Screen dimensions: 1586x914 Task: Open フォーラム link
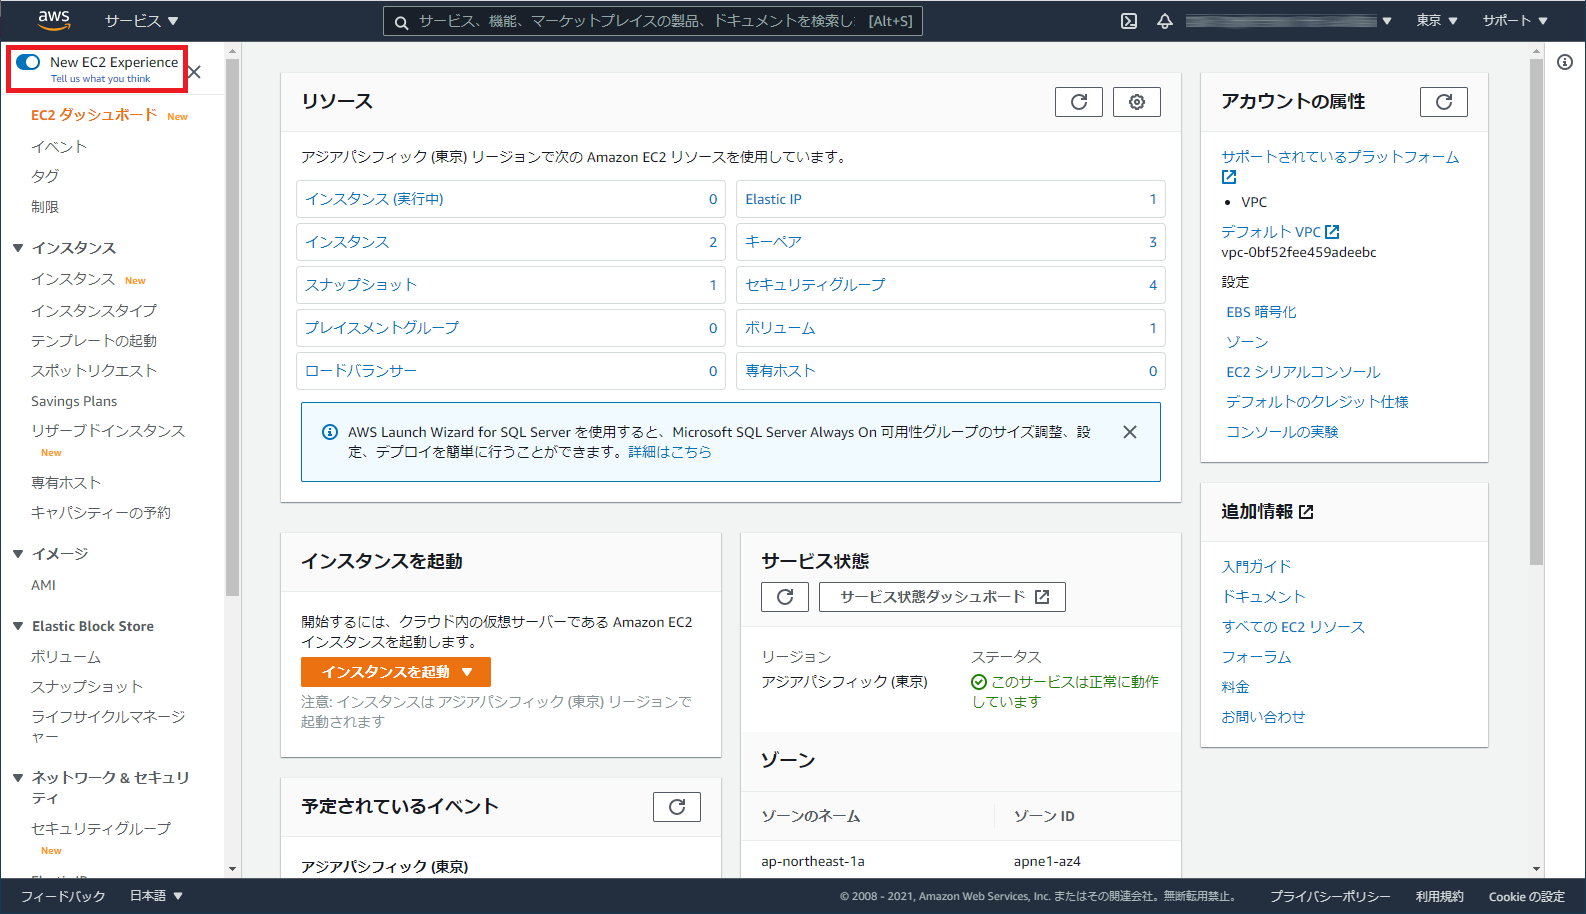point(1256,657)
